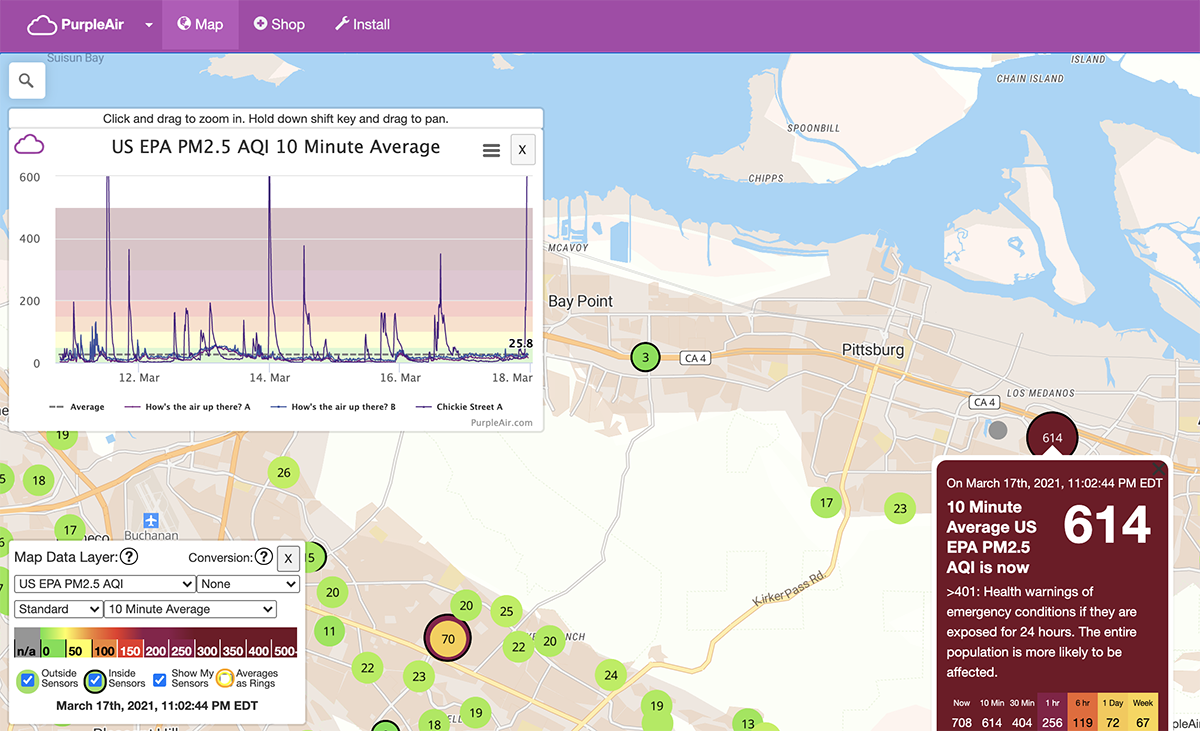
Task: Open the US EPA PM2.5 AQI dropdown
Action: point(104,583)
